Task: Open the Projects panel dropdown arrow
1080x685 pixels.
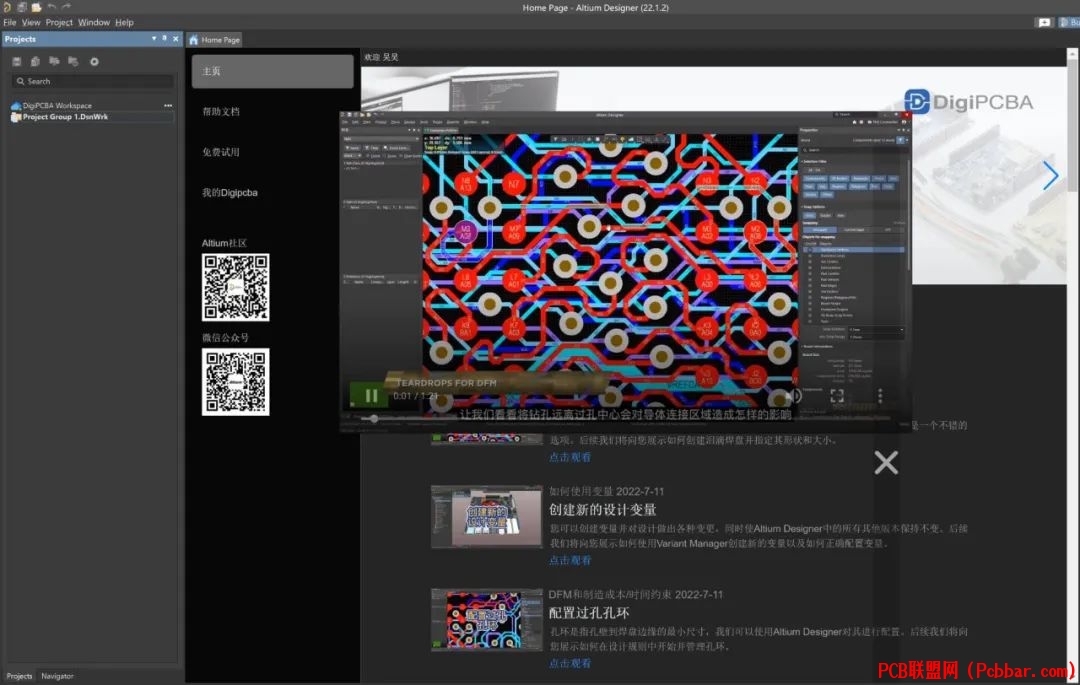Action: [x=154, y=39]
